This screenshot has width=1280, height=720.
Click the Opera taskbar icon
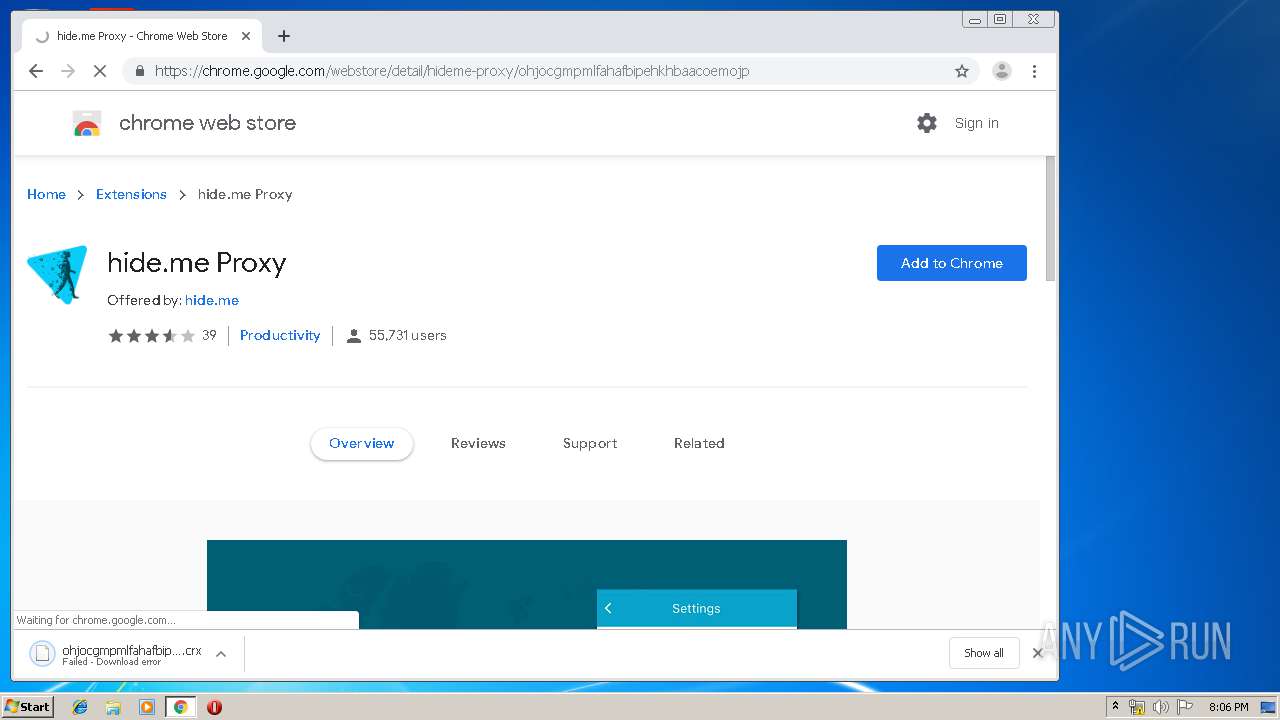point(214,707)
